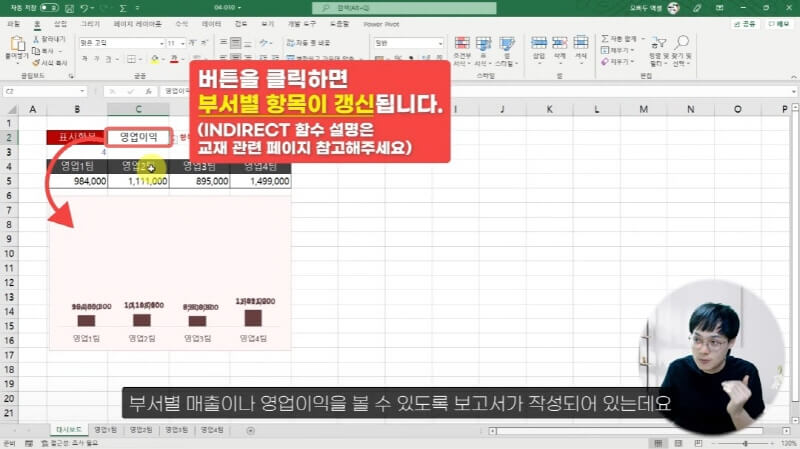Image resolution: width=800 pixels, height=449 pixels.
Task: Click the Comments button
Action: tap(779, 24)
